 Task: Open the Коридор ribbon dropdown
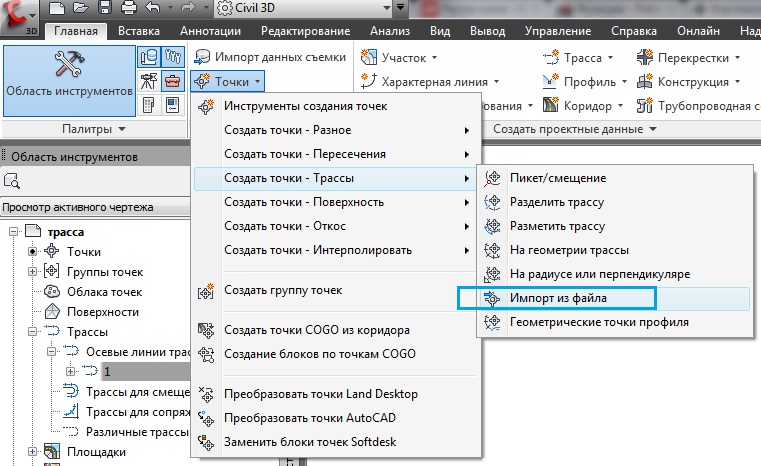[583, 105]
